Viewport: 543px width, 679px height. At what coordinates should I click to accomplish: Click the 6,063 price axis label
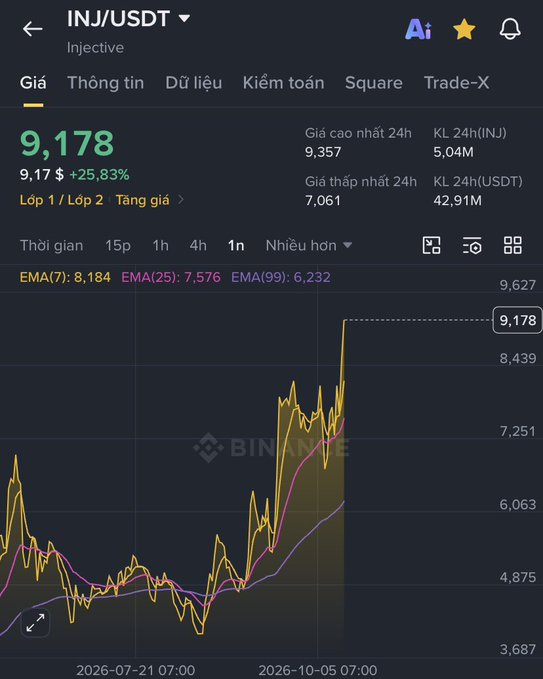(518, 504)
